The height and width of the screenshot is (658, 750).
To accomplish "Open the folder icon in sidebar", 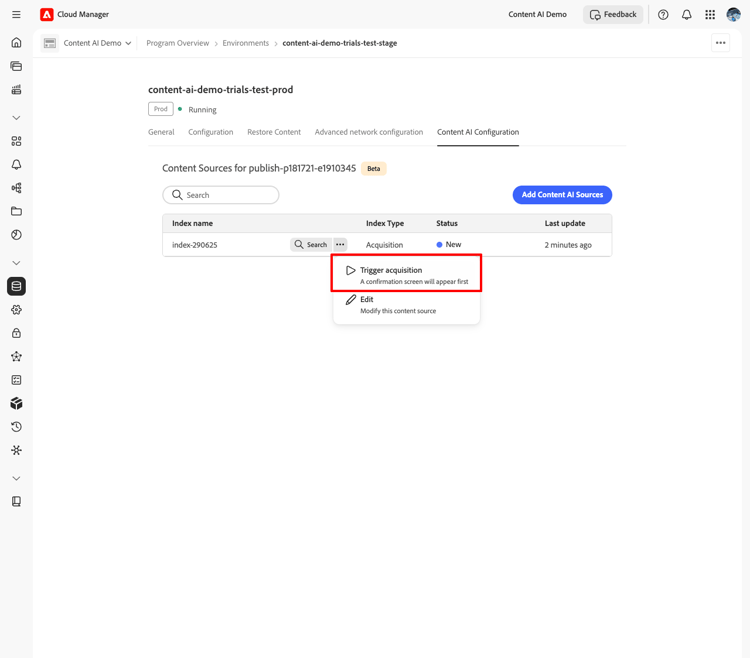I will pos(16,211).
